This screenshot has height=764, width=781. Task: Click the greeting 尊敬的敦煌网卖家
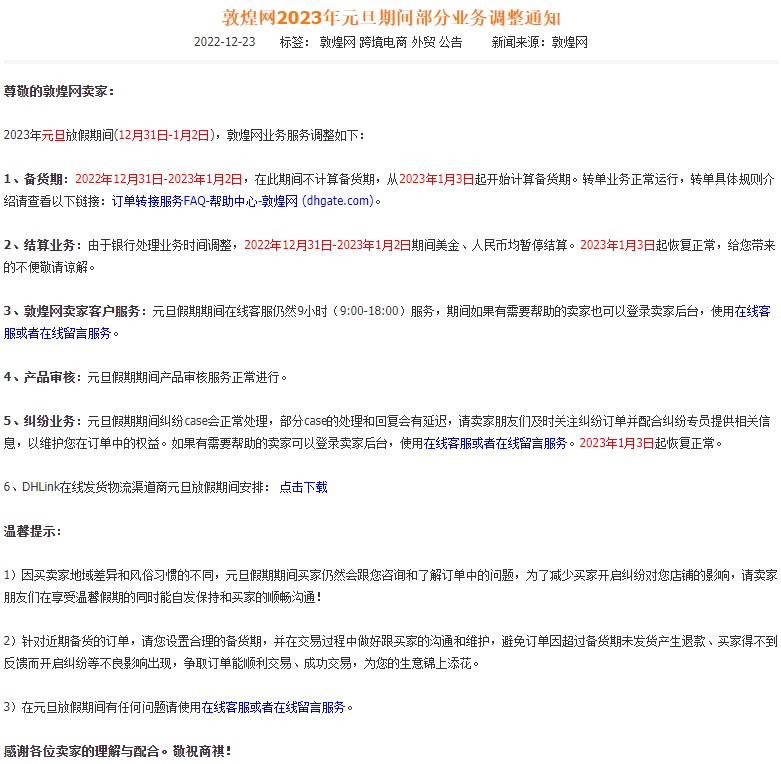tap(59, 91)
